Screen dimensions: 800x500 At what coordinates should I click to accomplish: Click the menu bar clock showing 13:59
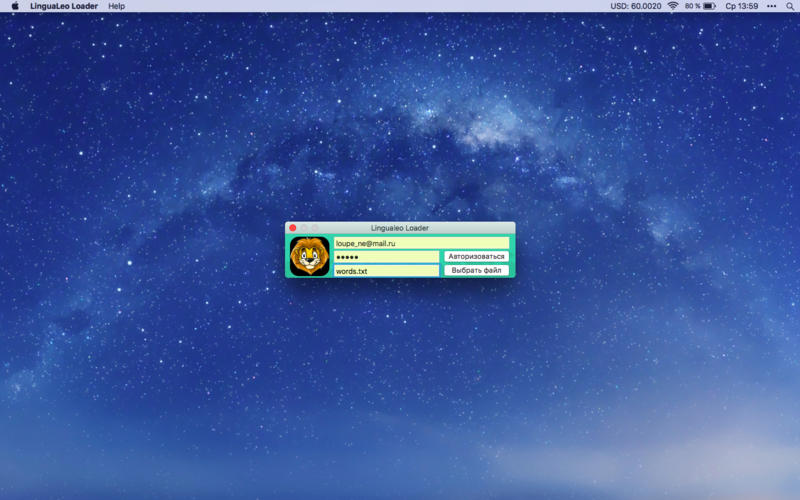(x=741, y=6)
